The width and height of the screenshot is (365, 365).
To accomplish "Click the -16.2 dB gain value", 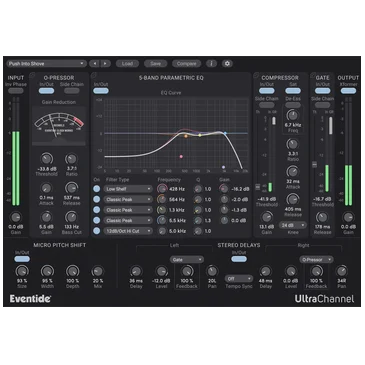I will [x=240, y=189].
